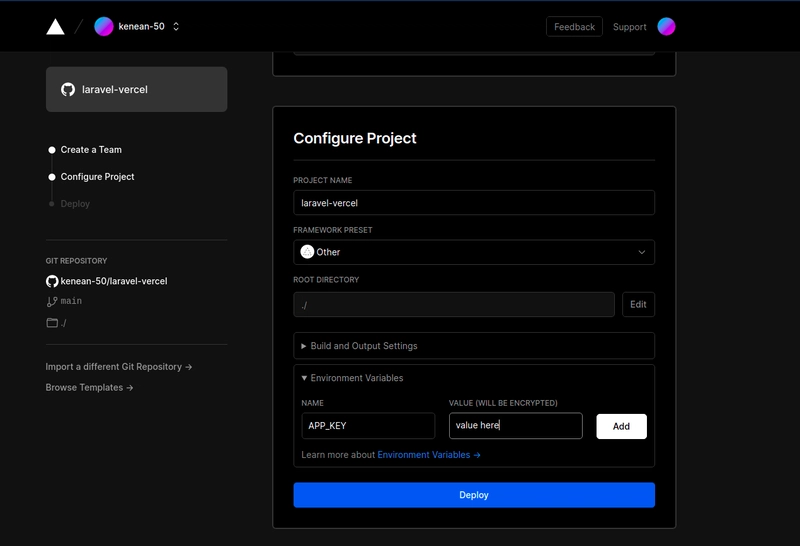Image resolution: width=800 pixels, height=546 pixels.
Task: Open the Support link
Action: pyautogui.click(x=629, y=27)
